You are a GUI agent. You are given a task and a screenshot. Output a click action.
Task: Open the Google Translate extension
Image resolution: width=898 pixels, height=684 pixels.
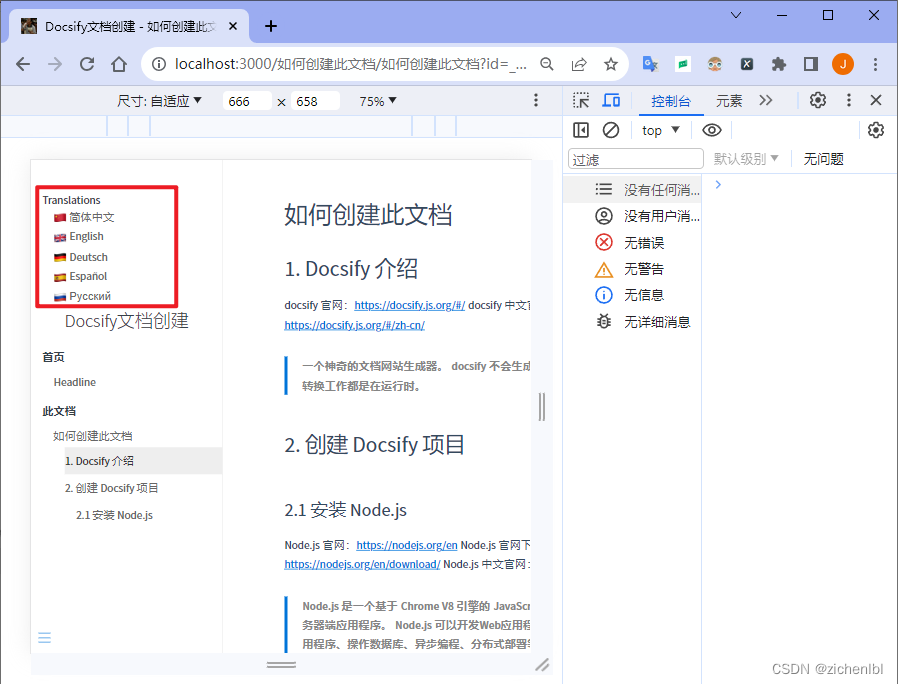[x=650, y=64]
